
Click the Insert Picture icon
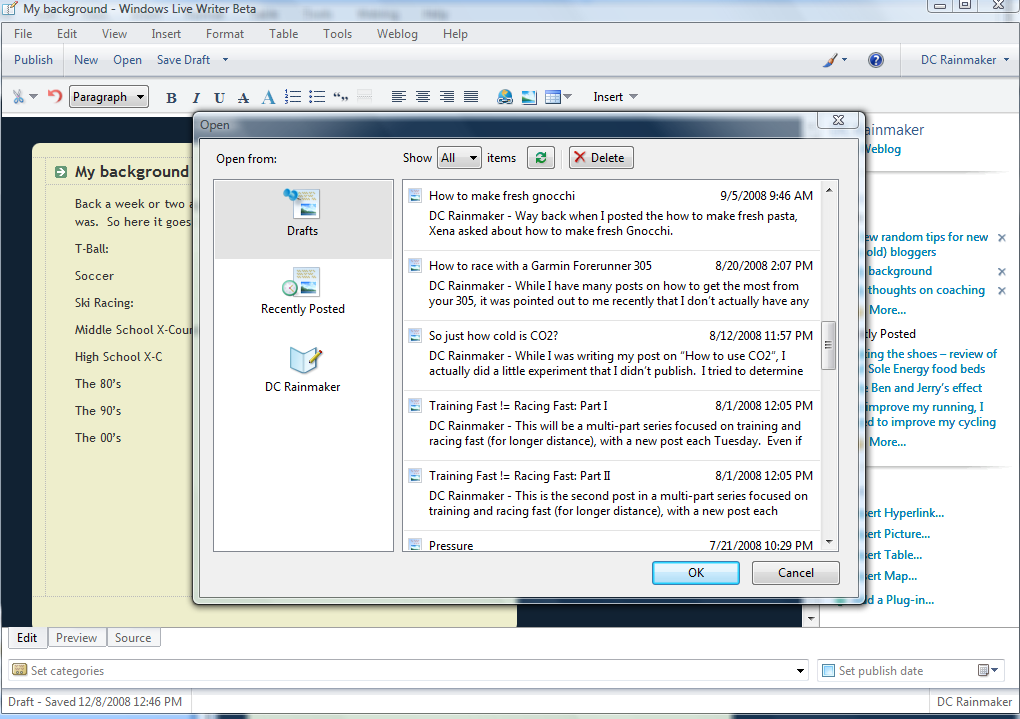(x=530, y=97)
